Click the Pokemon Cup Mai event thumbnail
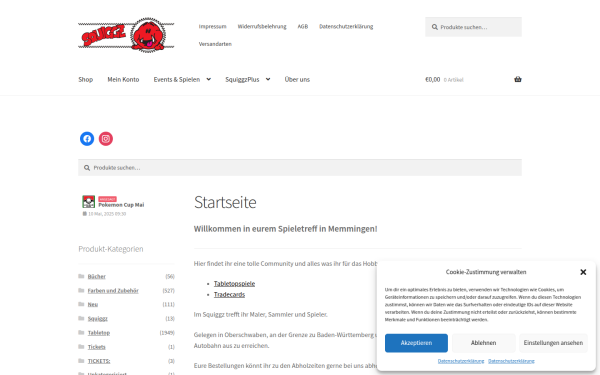The width and height of the screenshot is (600, 375). click(88, 201)
